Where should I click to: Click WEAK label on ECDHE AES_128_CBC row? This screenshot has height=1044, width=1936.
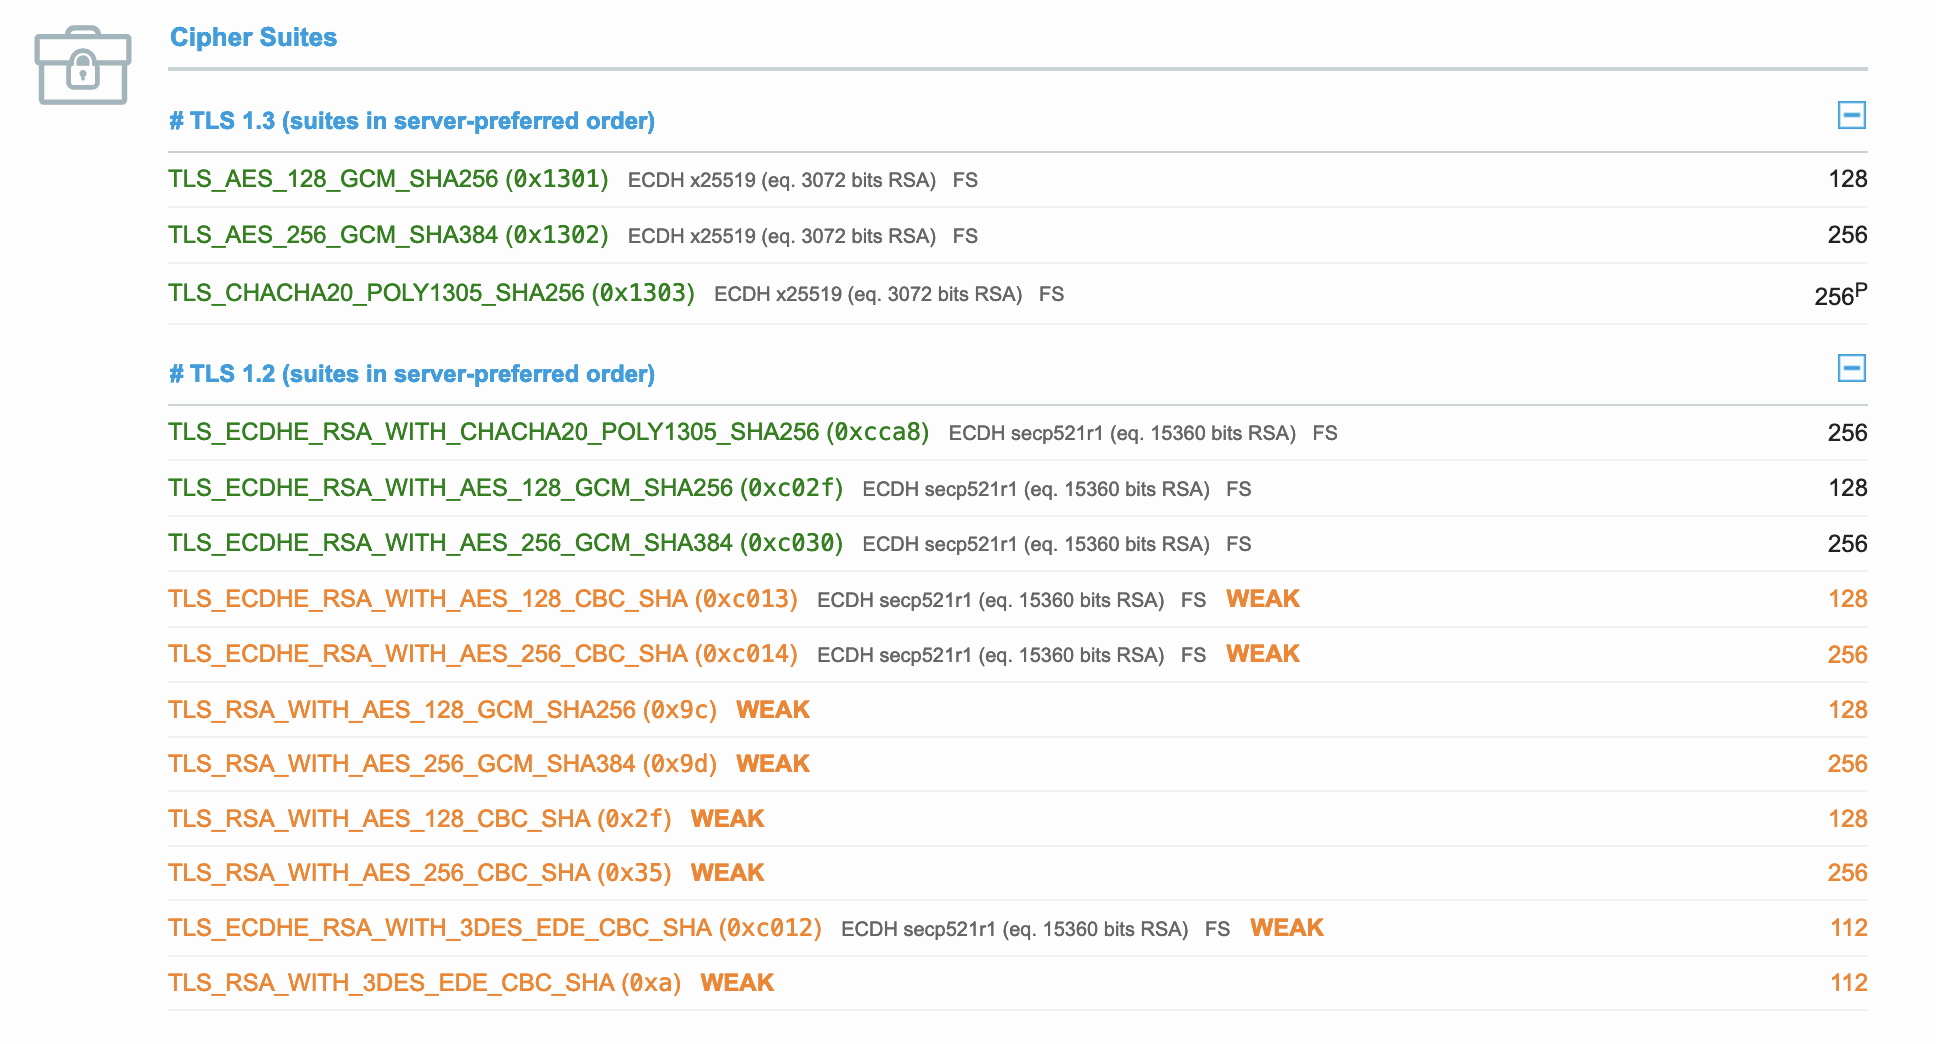click(1262, 599)
